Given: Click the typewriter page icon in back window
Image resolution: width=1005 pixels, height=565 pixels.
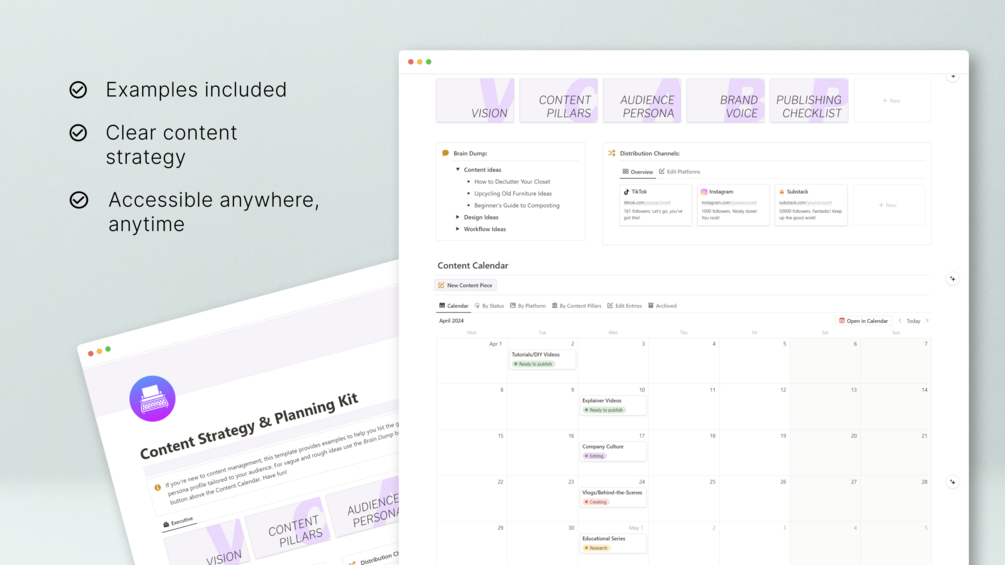Looking at the screenshot, I should click(153, 398).
